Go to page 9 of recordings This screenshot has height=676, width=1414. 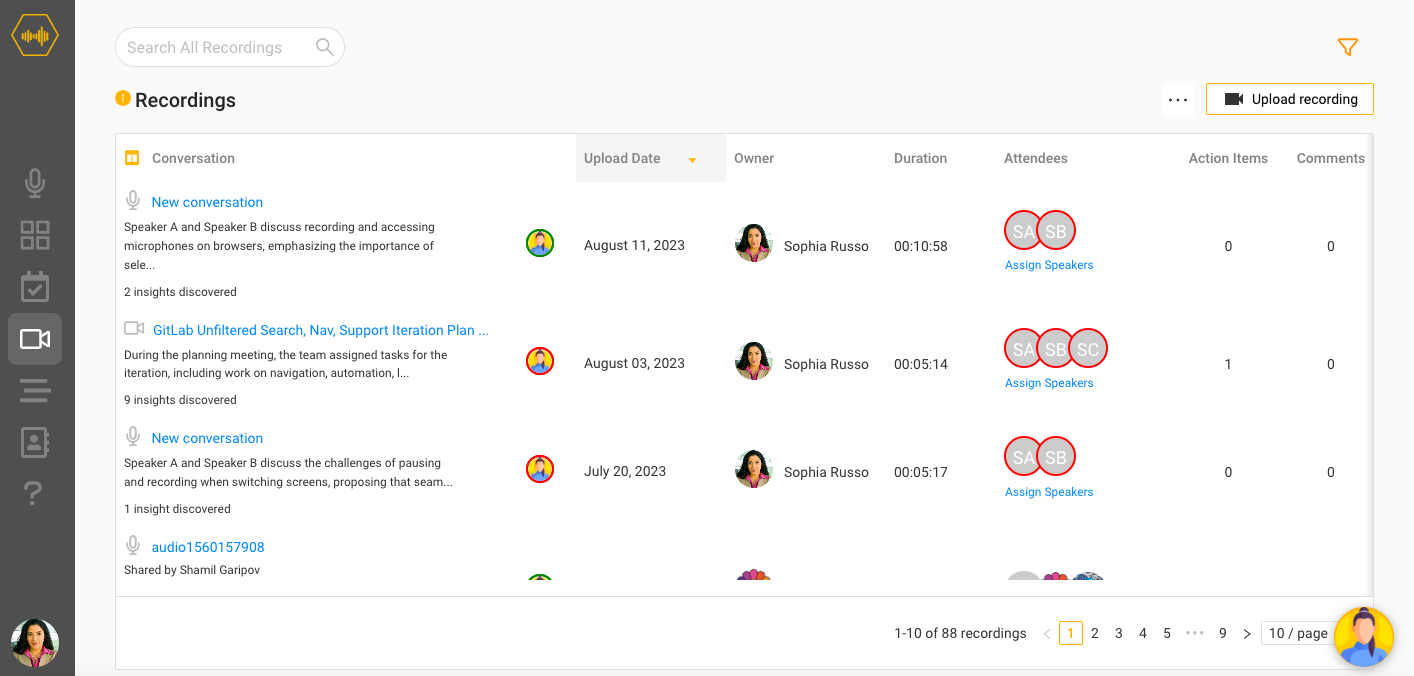click(1223, 633)
